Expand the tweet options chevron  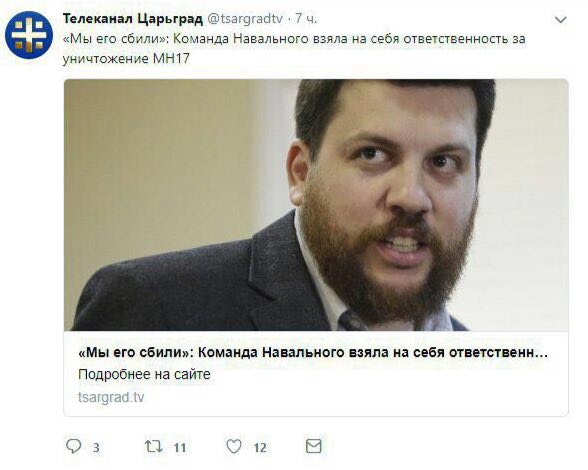[560, 20]
